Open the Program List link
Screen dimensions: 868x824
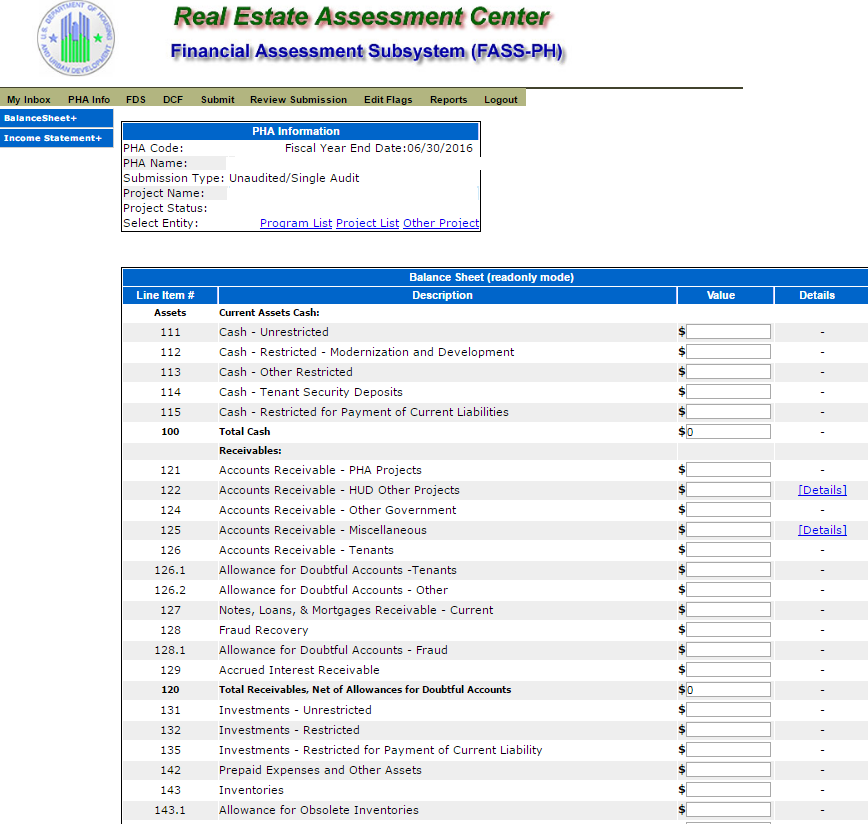pyautogui.click(x=295, y=224)
